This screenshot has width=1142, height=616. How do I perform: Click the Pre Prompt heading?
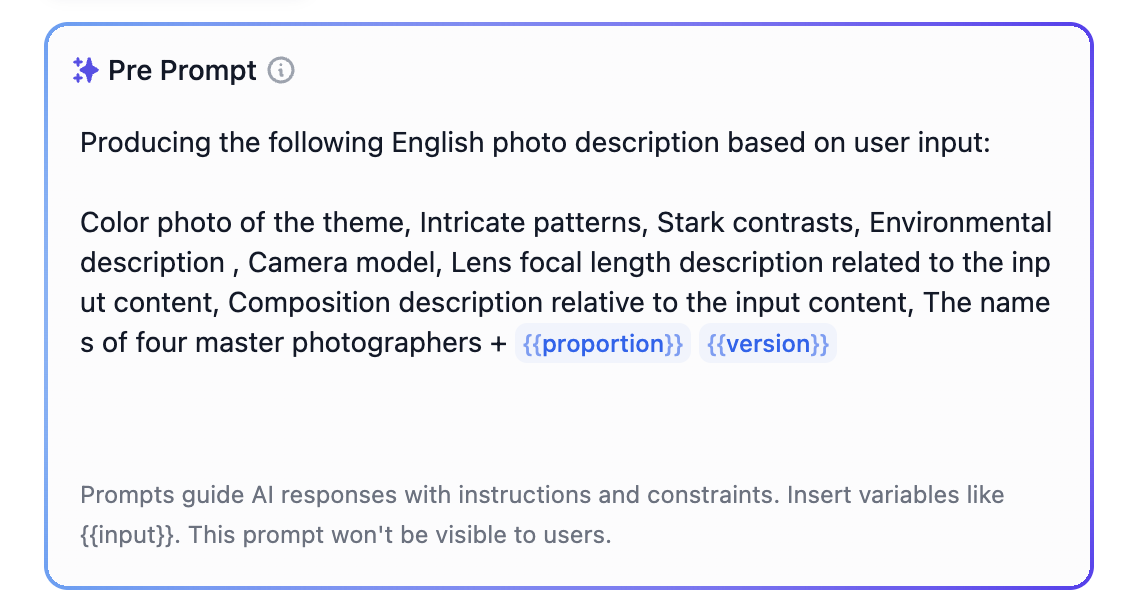(182, 70)
